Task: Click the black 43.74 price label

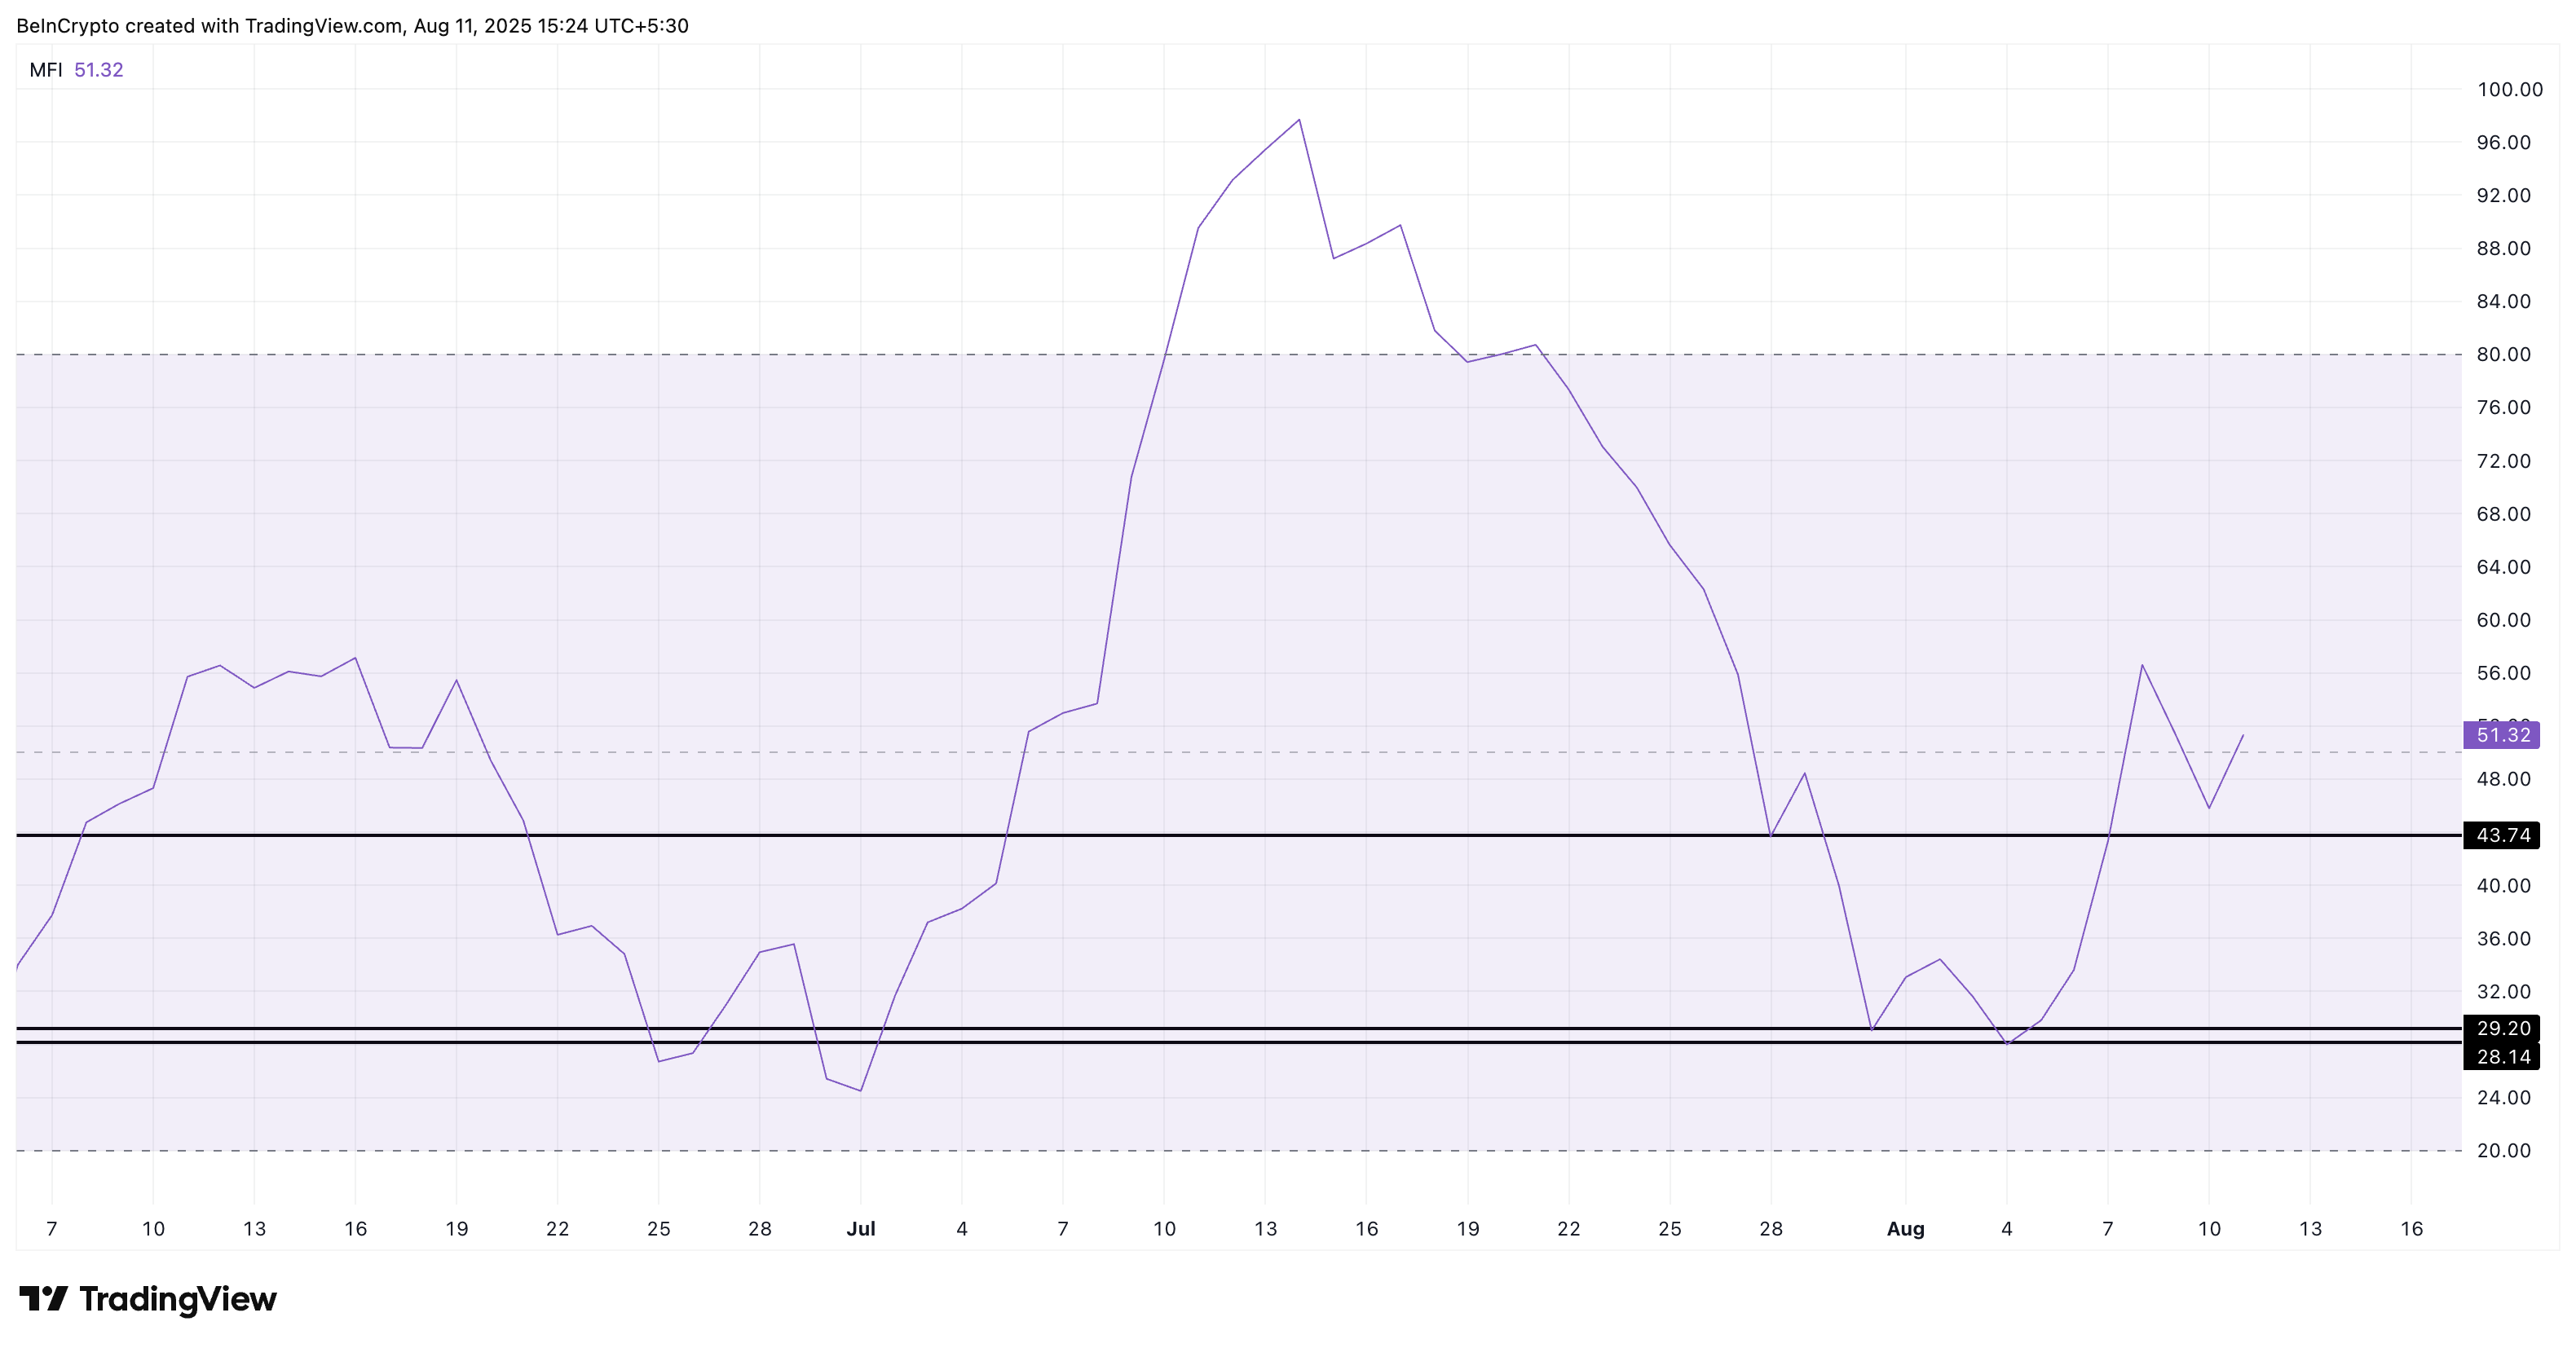Action: [x=2501, y=835]
